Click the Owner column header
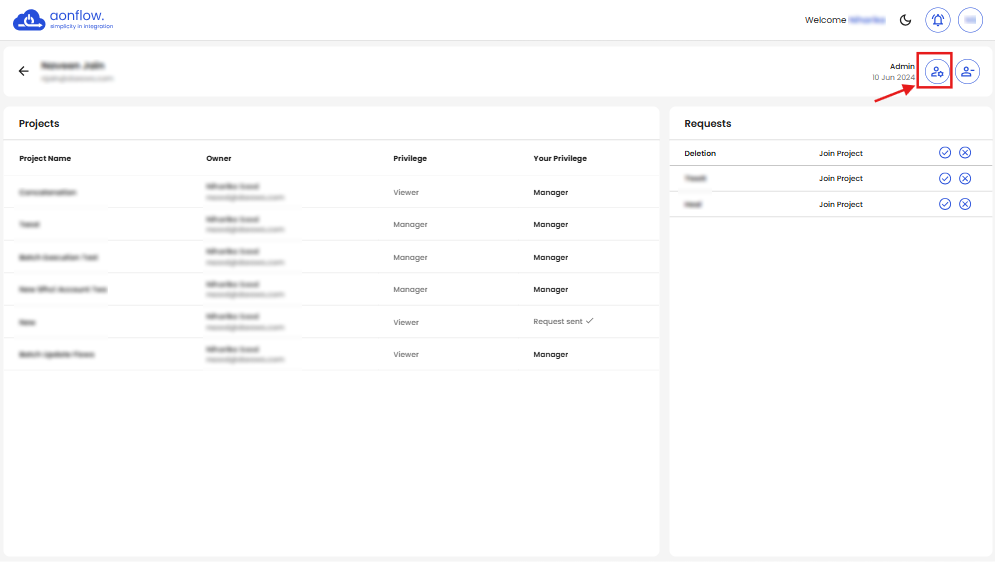995x562 pixels. tap(219, 158)
